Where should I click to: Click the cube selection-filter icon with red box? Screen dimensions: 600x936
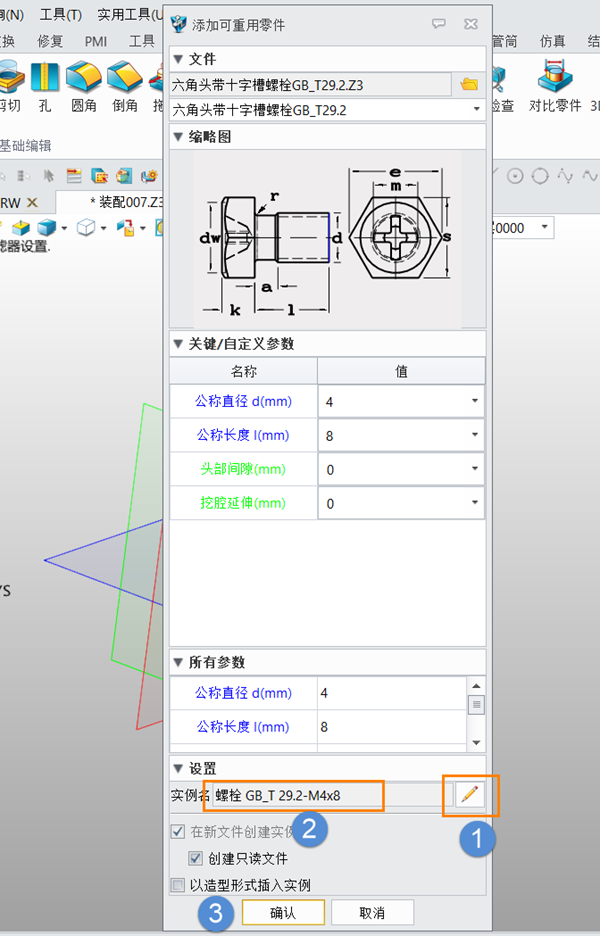(x=99, y=176)
